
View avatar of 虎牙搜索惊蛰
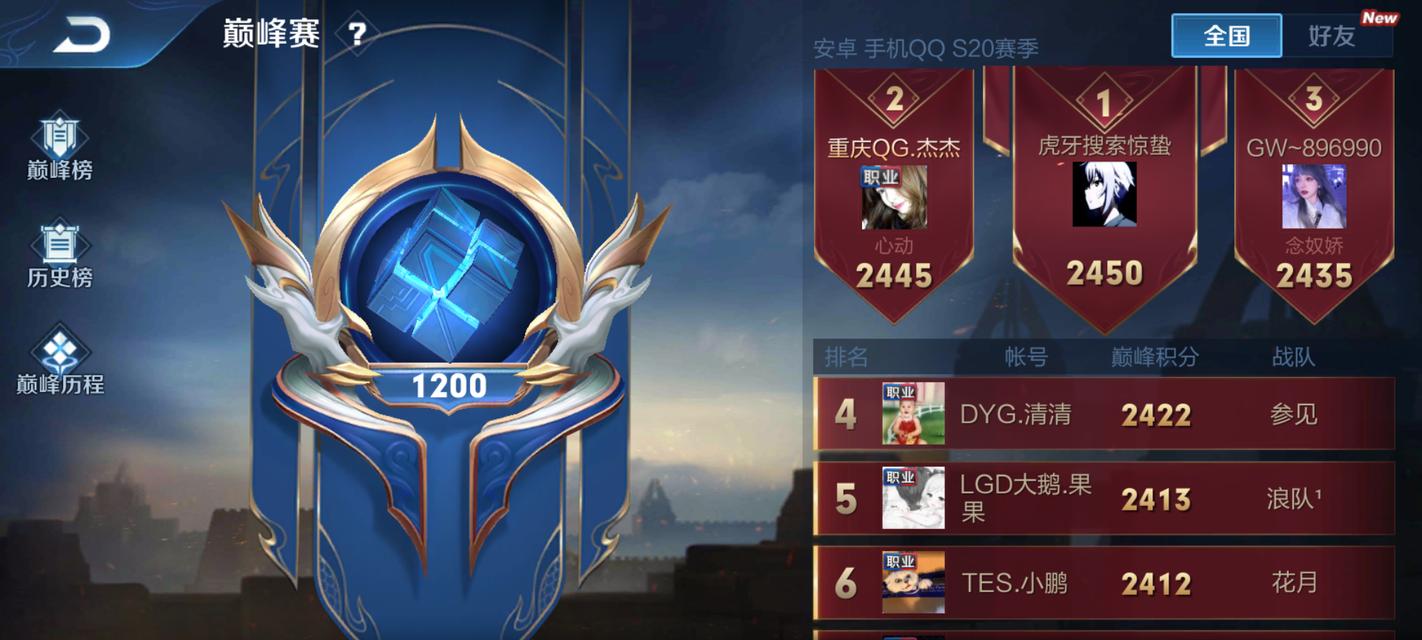click(1104, 194)
